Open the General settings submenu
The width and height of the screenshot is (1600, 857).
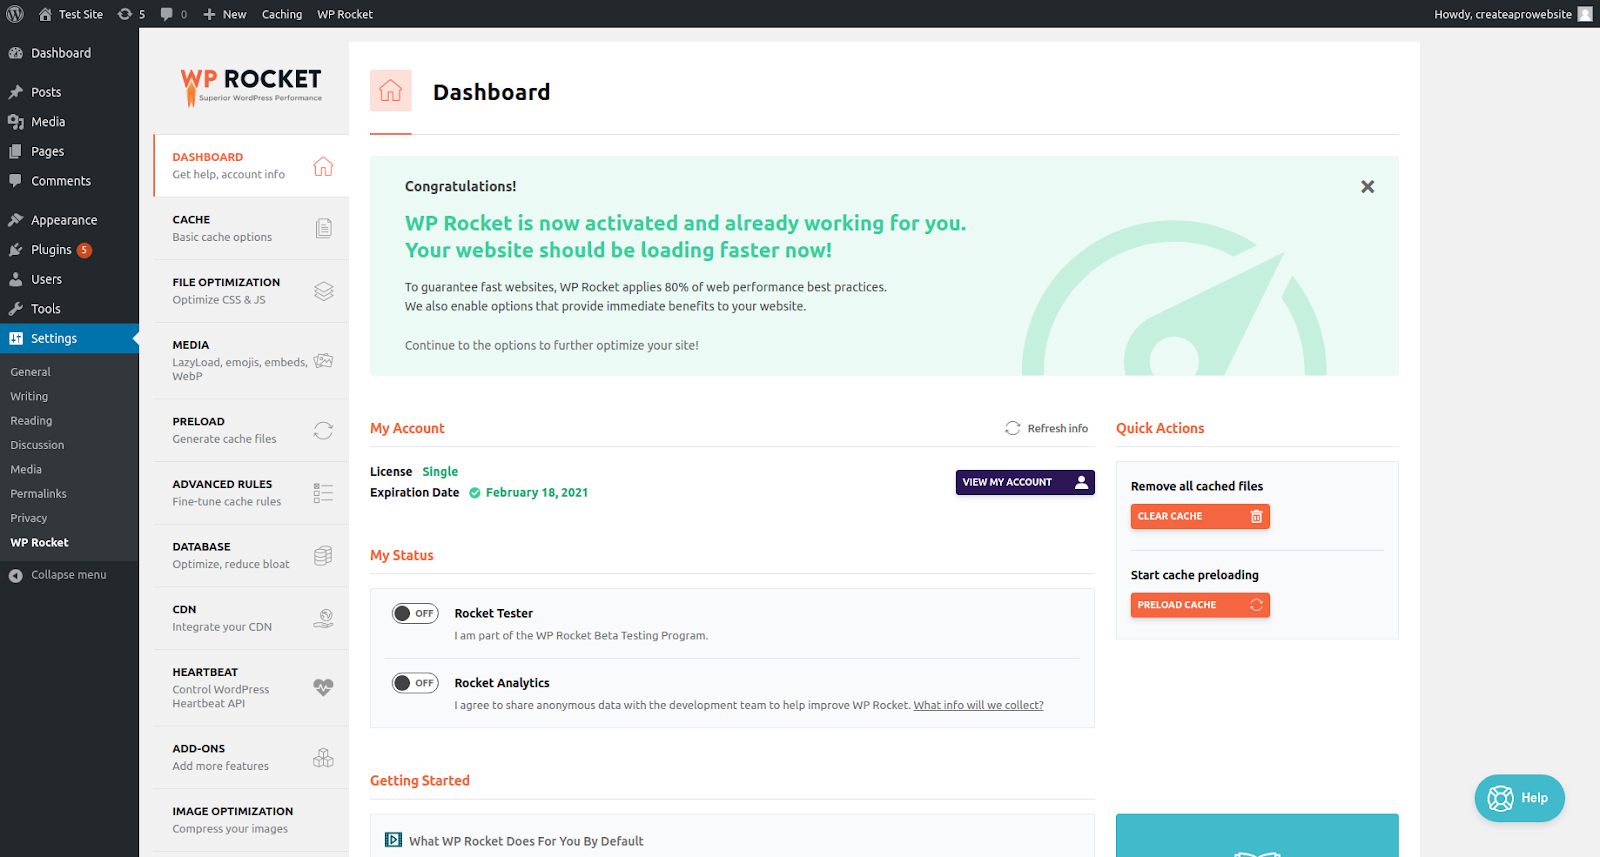click(x=31, y=372)
